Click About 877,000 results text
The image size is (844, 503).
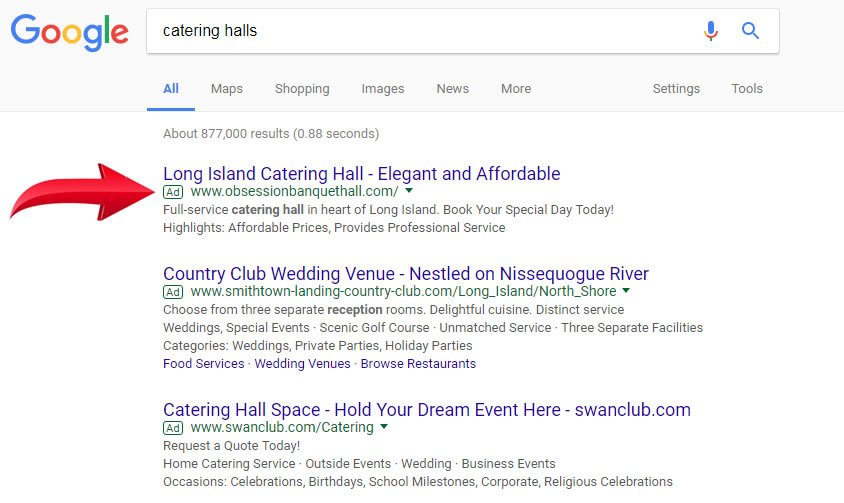coord(271,134)
